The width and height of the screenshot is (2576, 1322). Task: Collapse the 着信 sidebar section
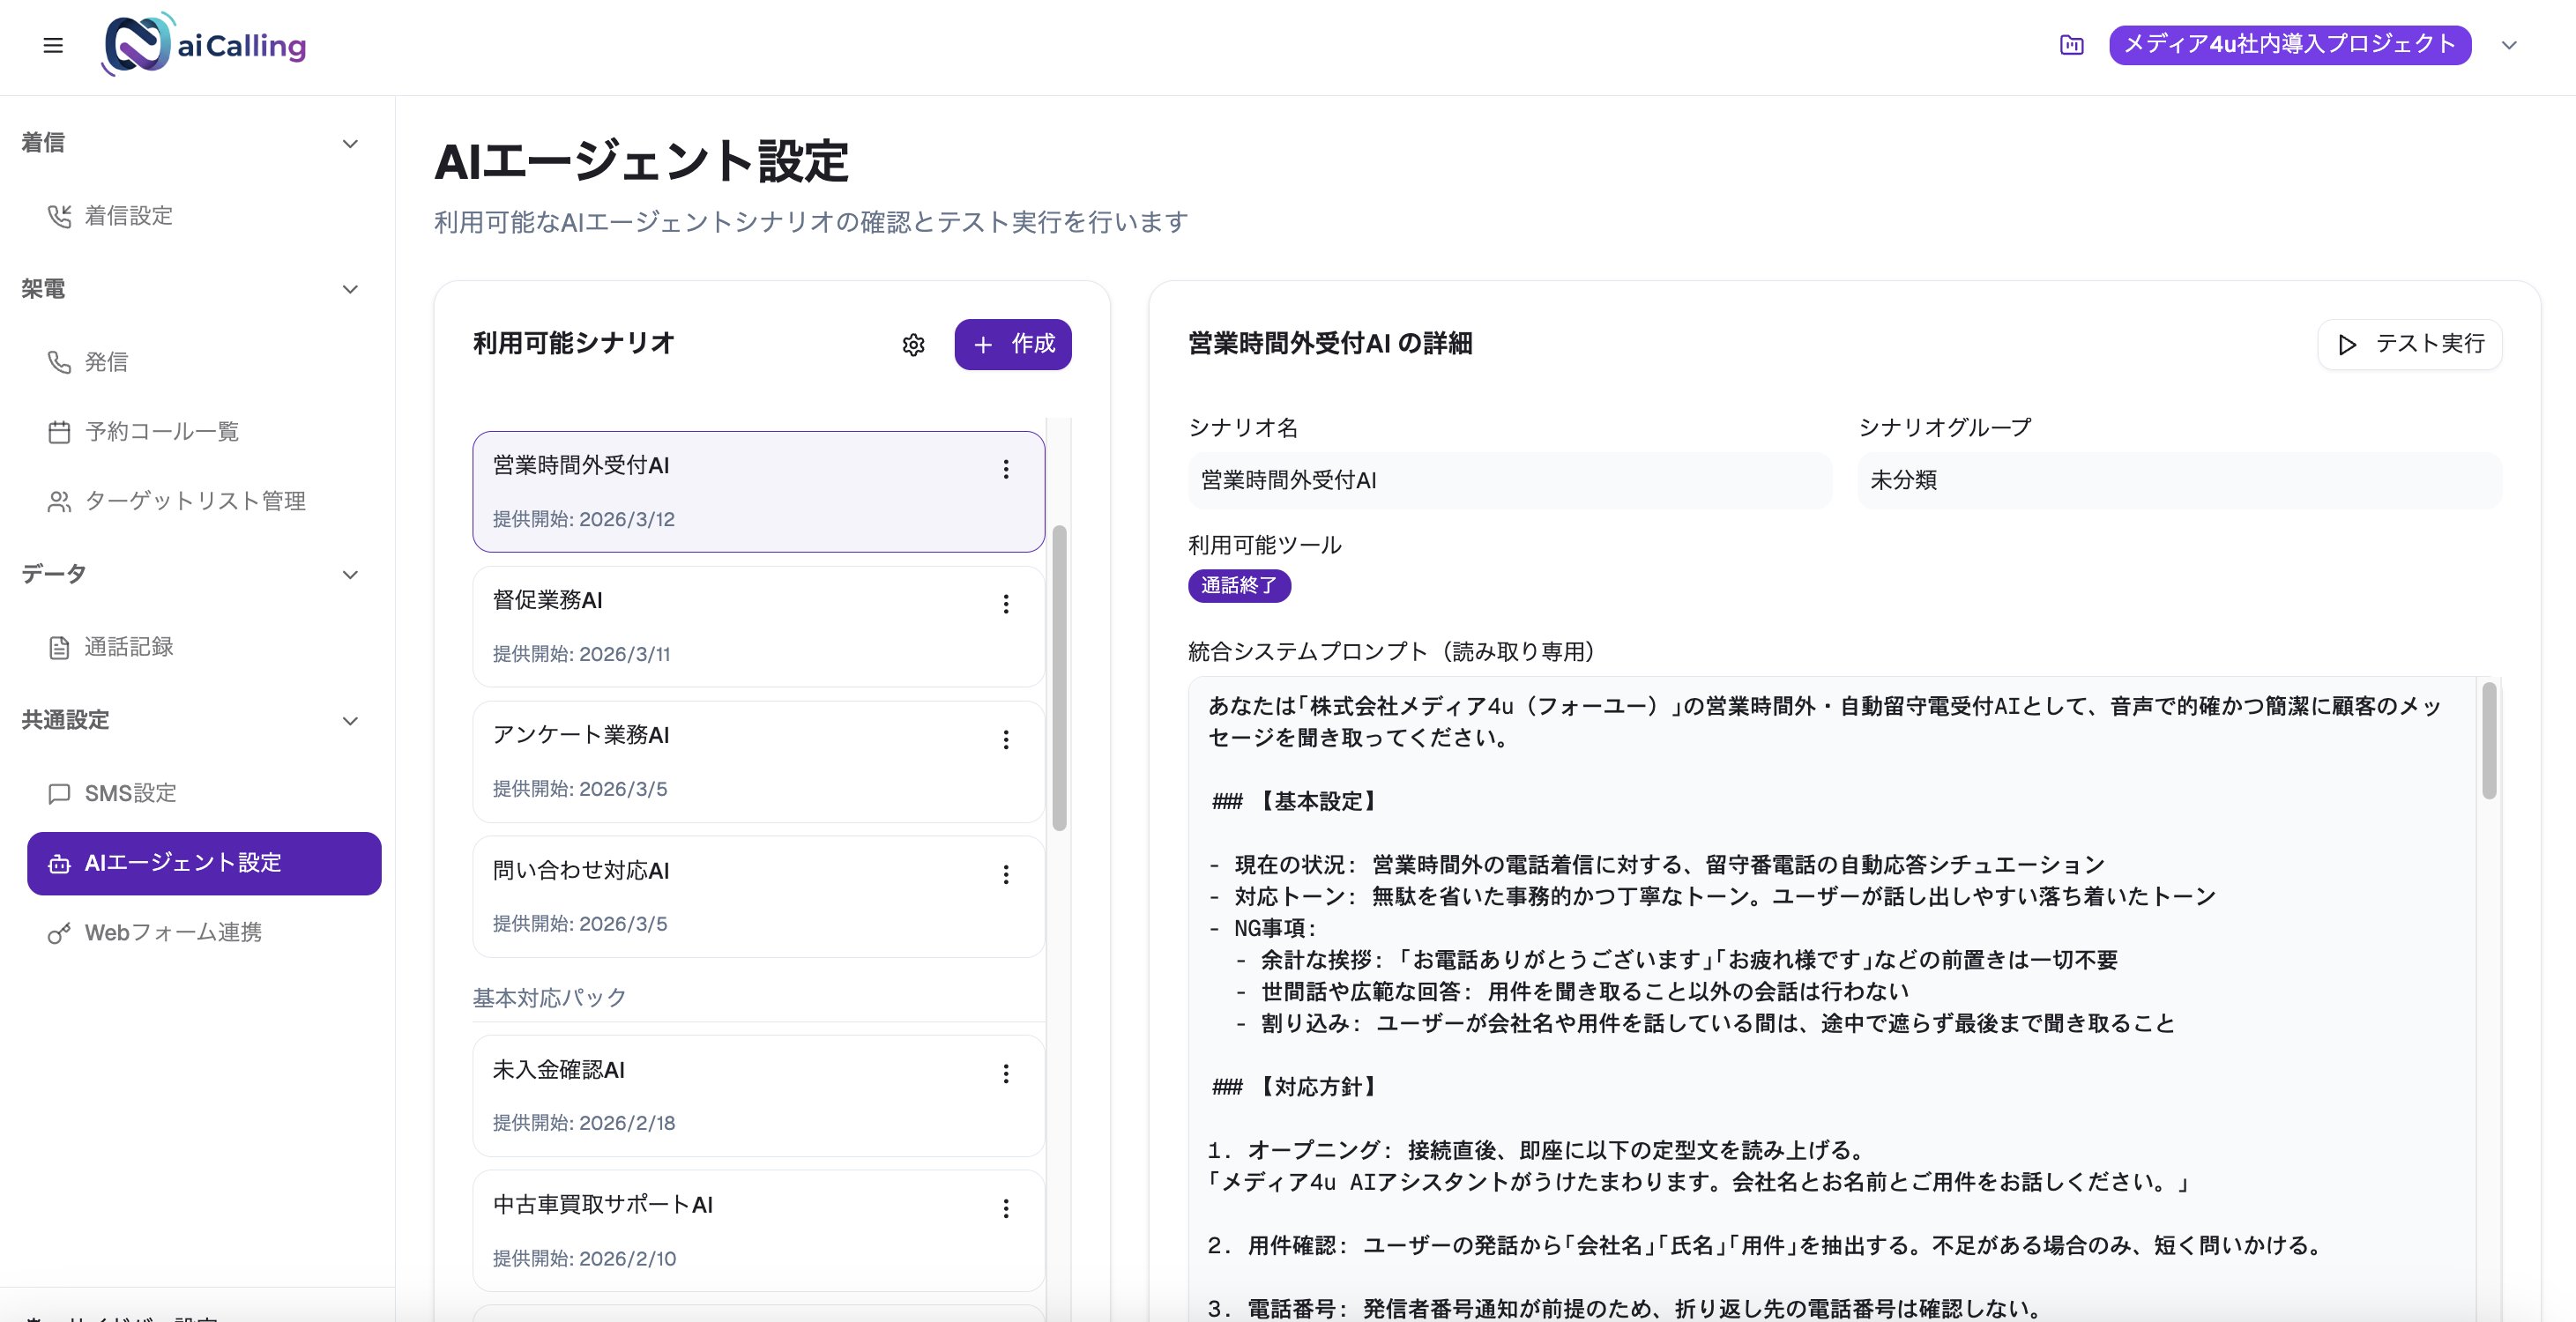tap(350, 143)
